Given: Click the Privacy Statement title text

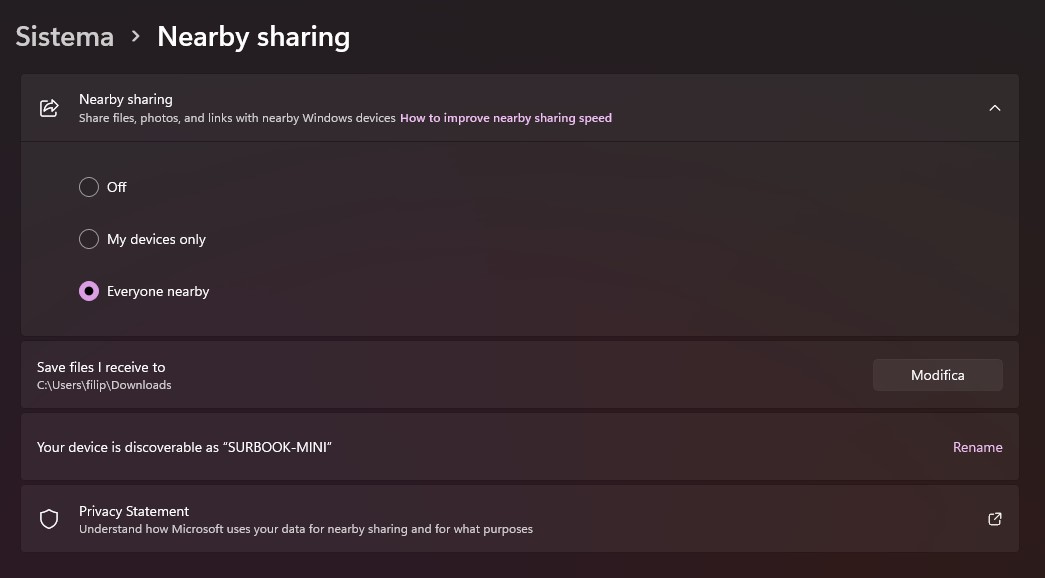Looking at the screenshot, I should click(x=134, y=511).
